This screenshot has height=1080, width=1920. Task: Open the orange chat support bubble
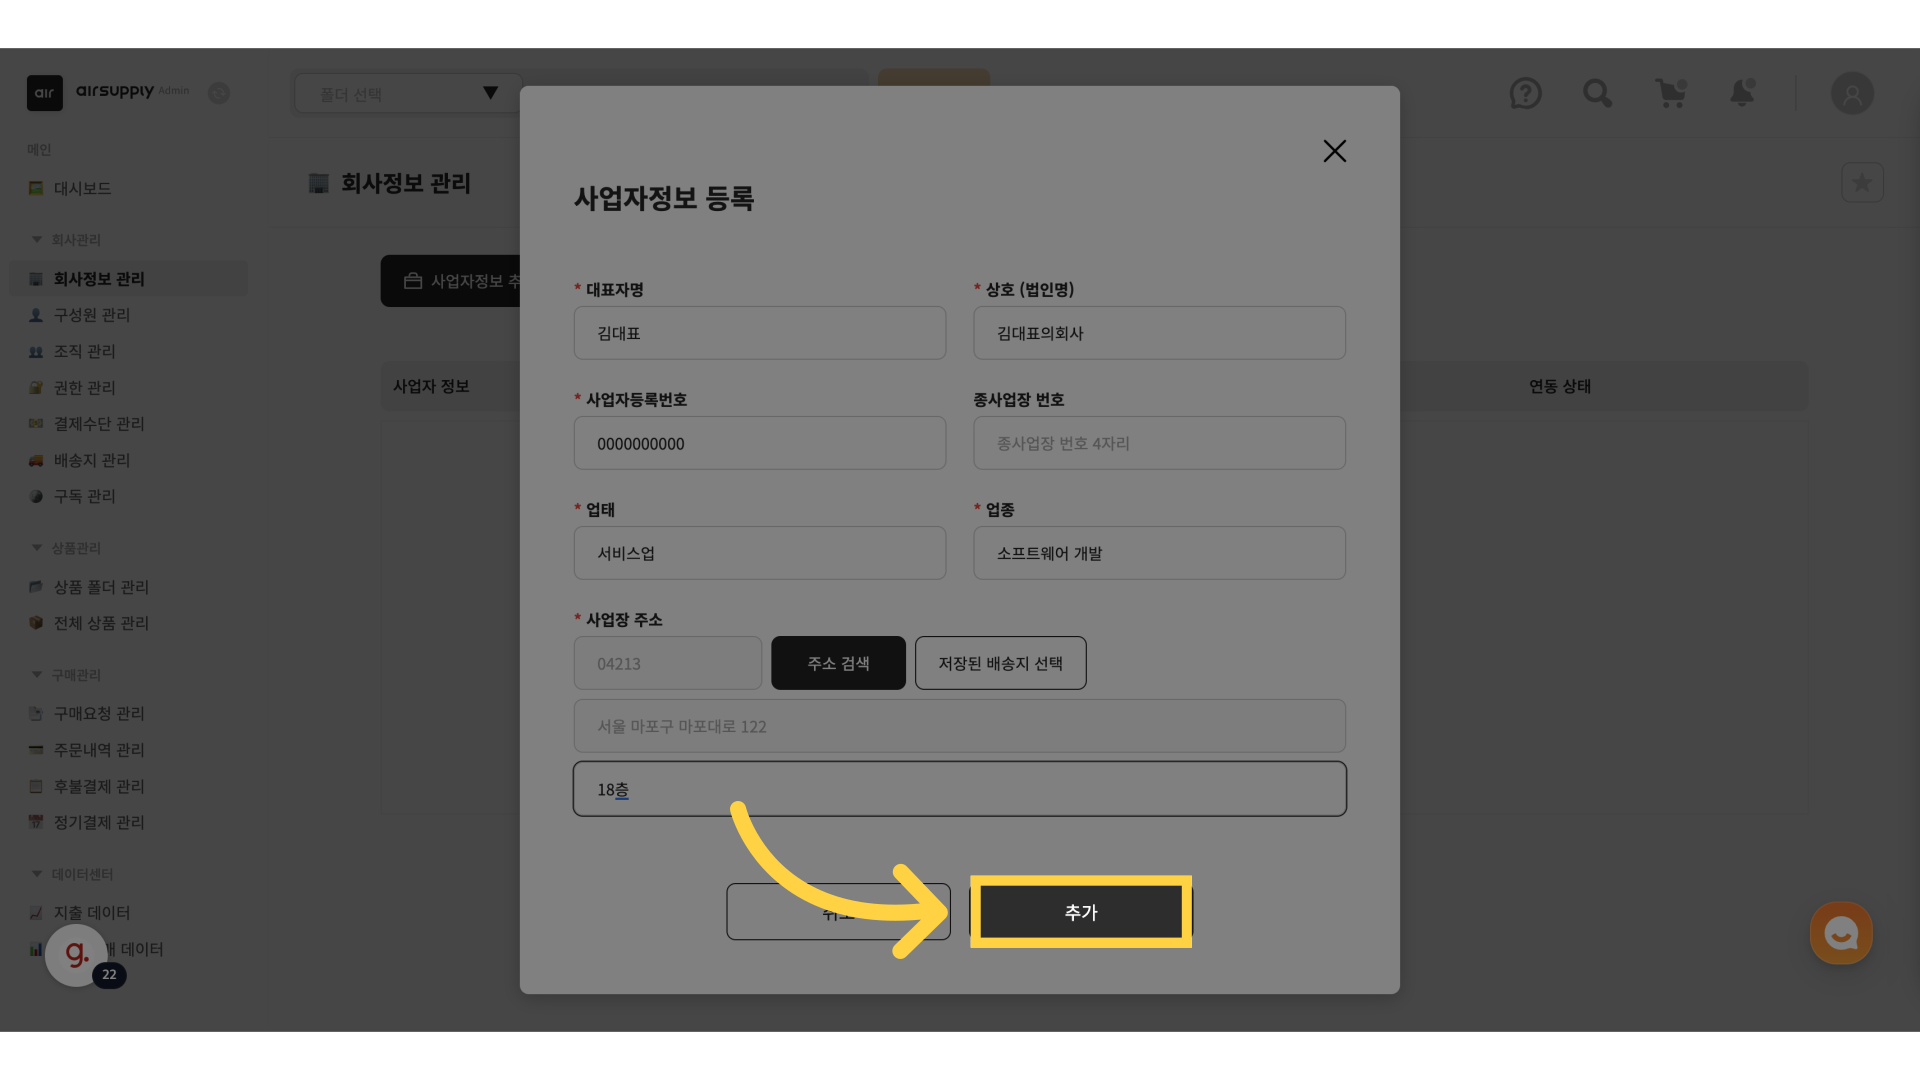click(1840, 934)
